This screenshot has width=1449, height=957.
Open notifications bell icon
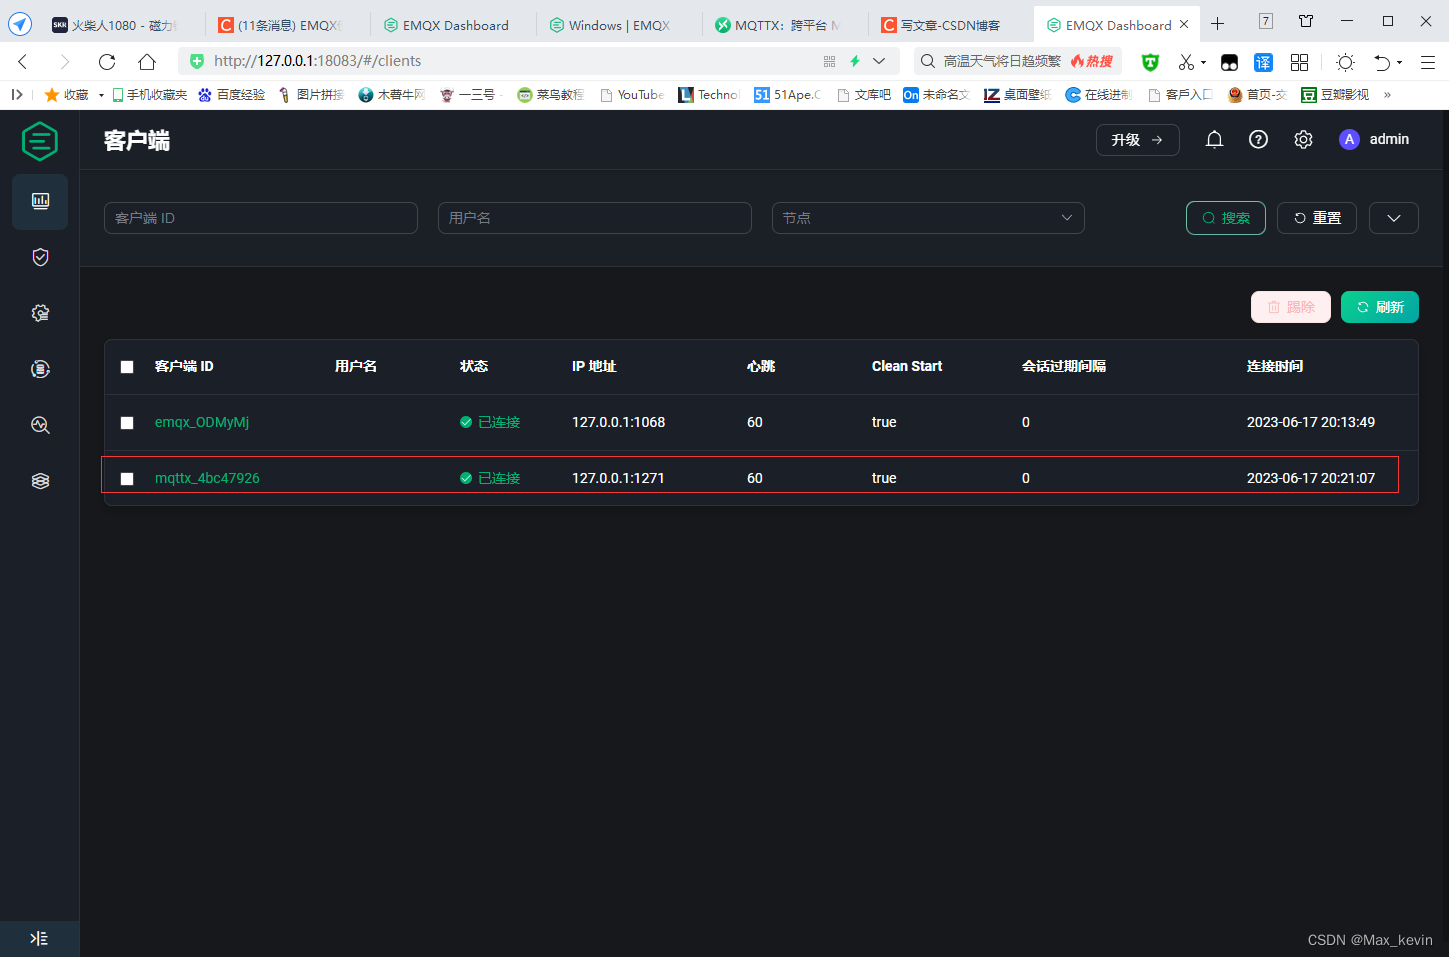1214,140
